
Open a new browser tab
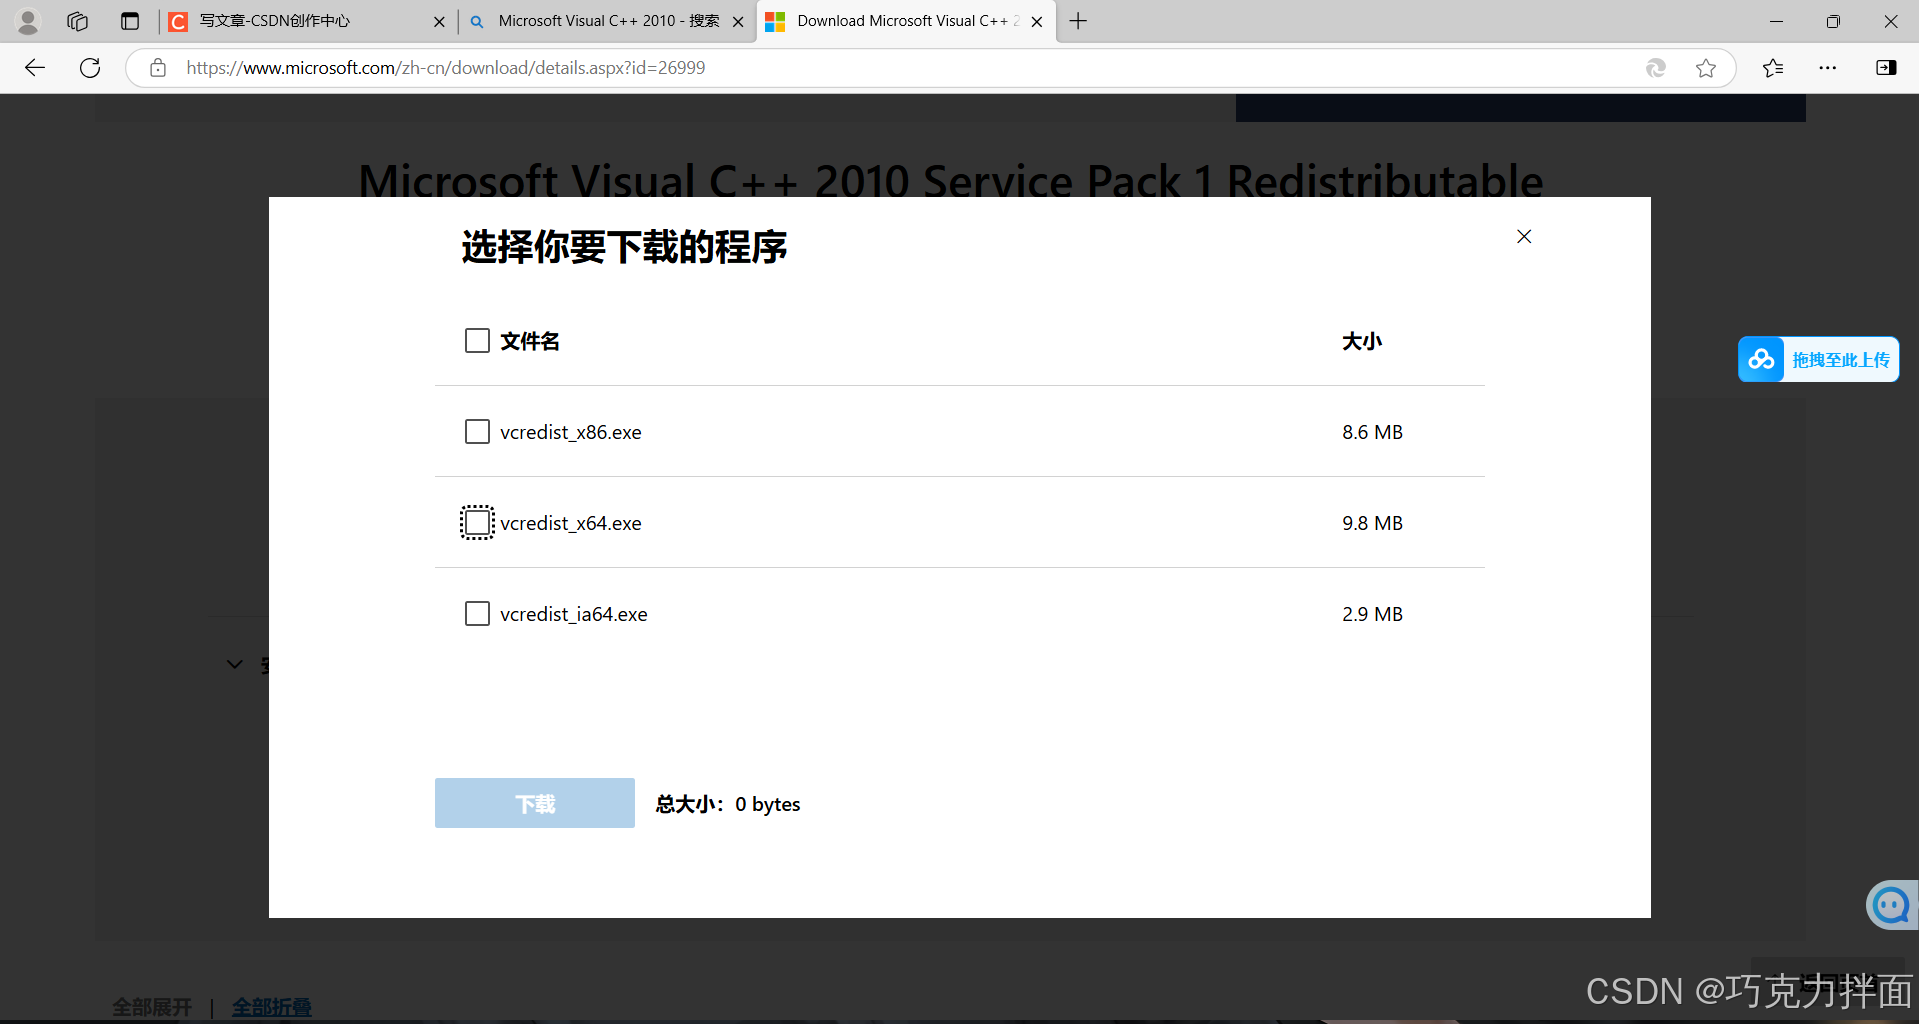click(x=1078, y=21)
